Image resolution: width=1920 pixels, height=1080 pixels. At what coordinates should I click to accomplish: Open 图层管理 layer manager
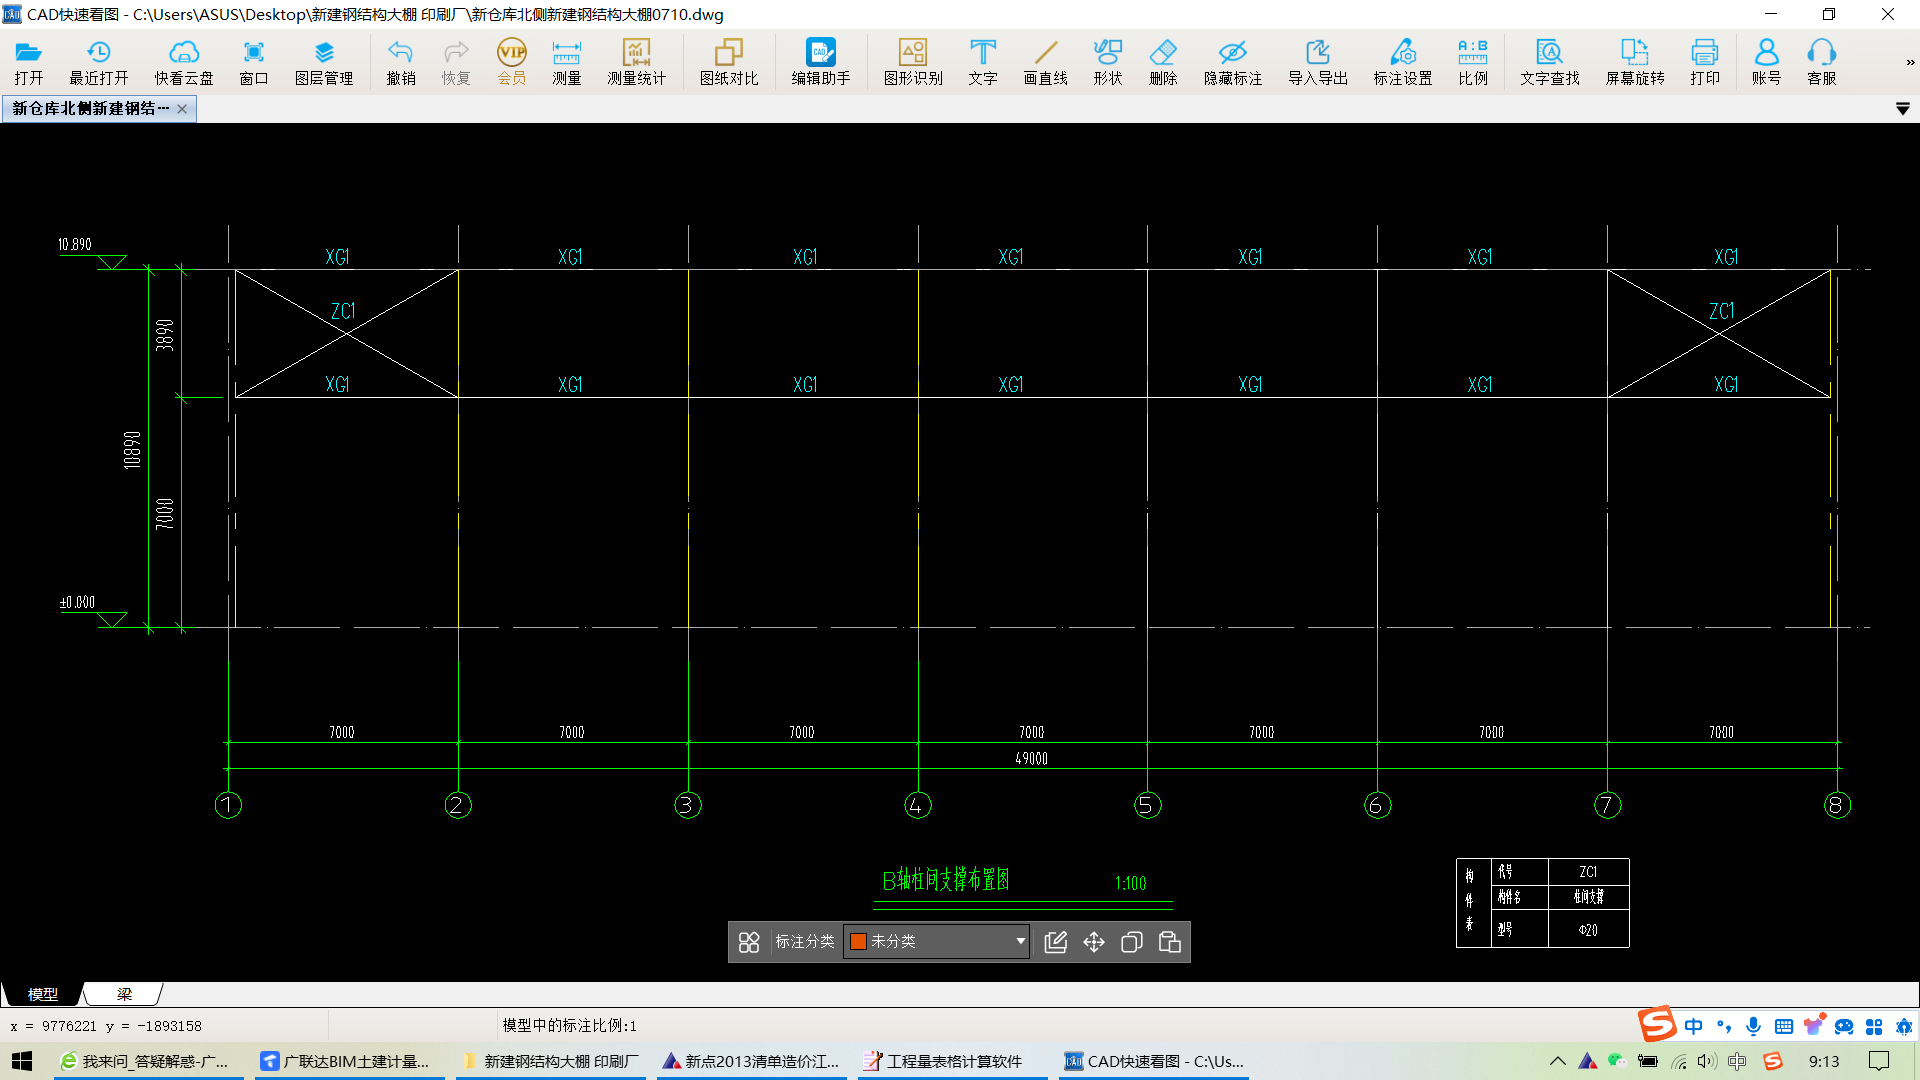tap(323, 62)
